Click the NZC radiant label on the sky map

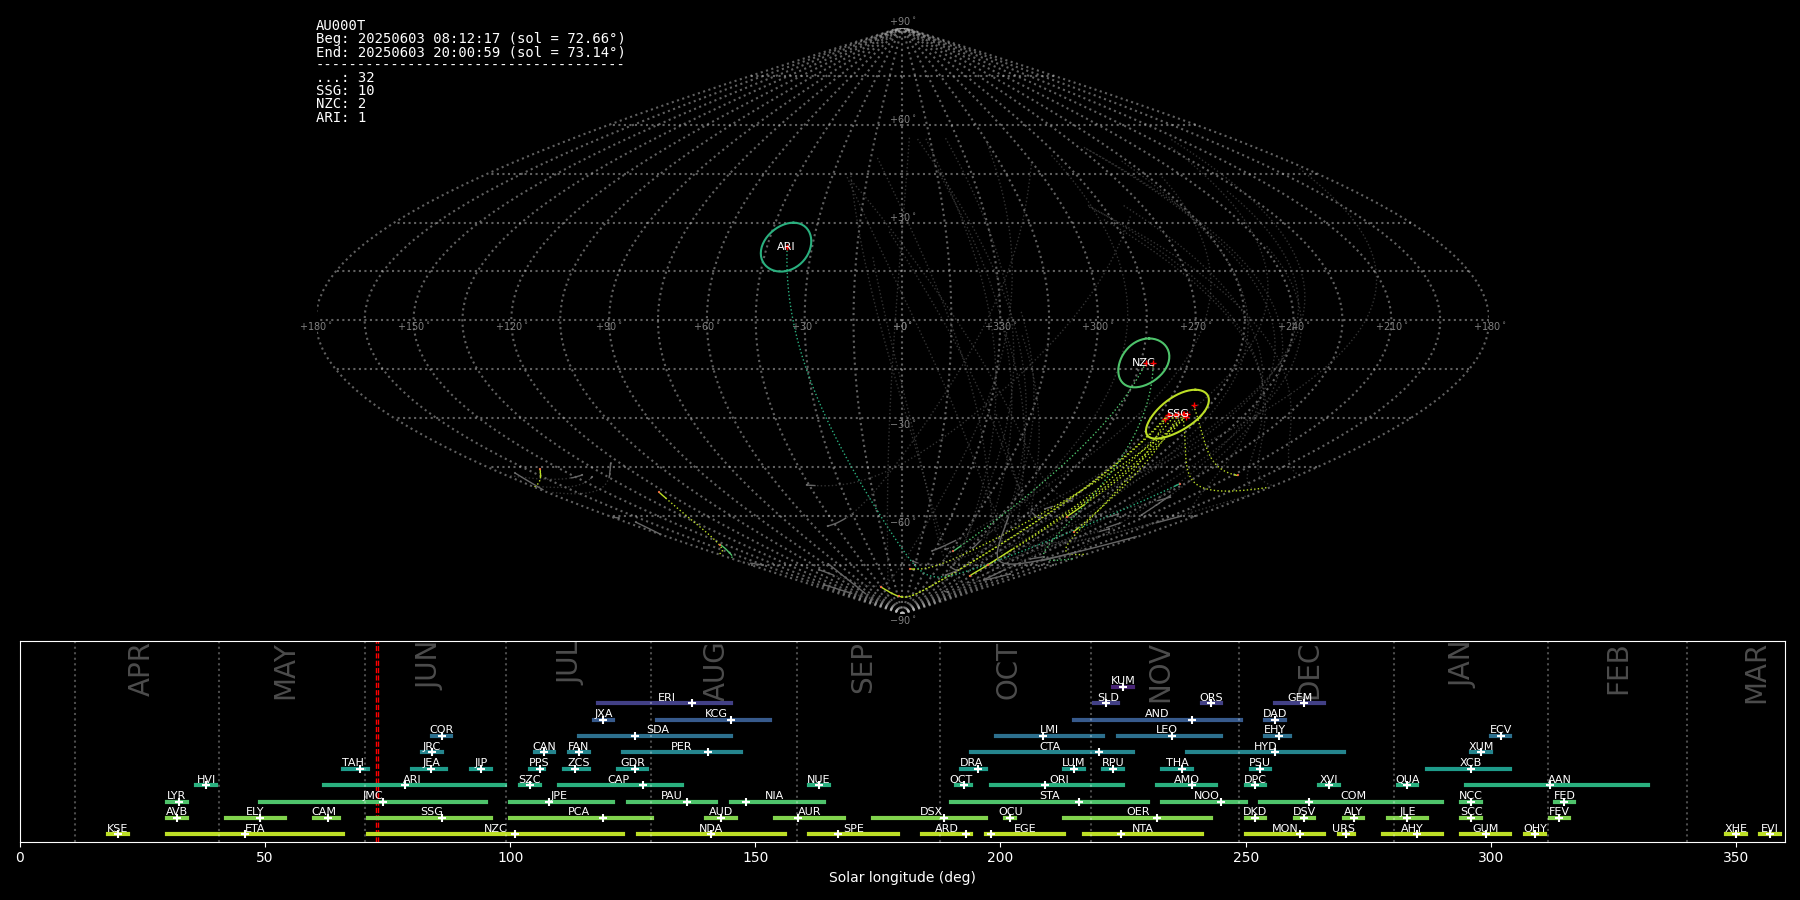pyautogui.click(x=1143, y=363)
